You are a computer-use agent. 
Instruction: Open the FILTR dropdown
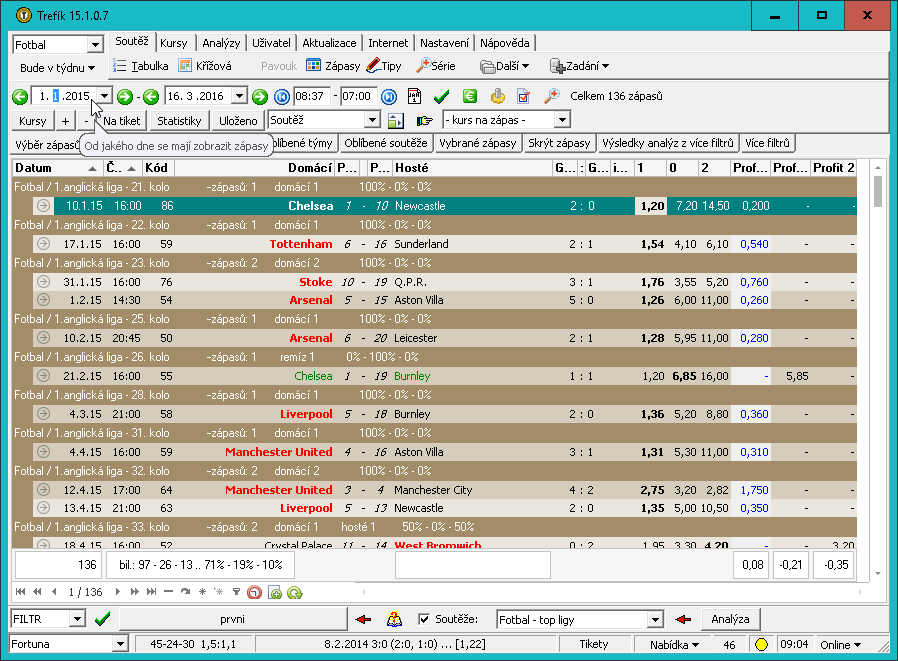tap(77, 619)
